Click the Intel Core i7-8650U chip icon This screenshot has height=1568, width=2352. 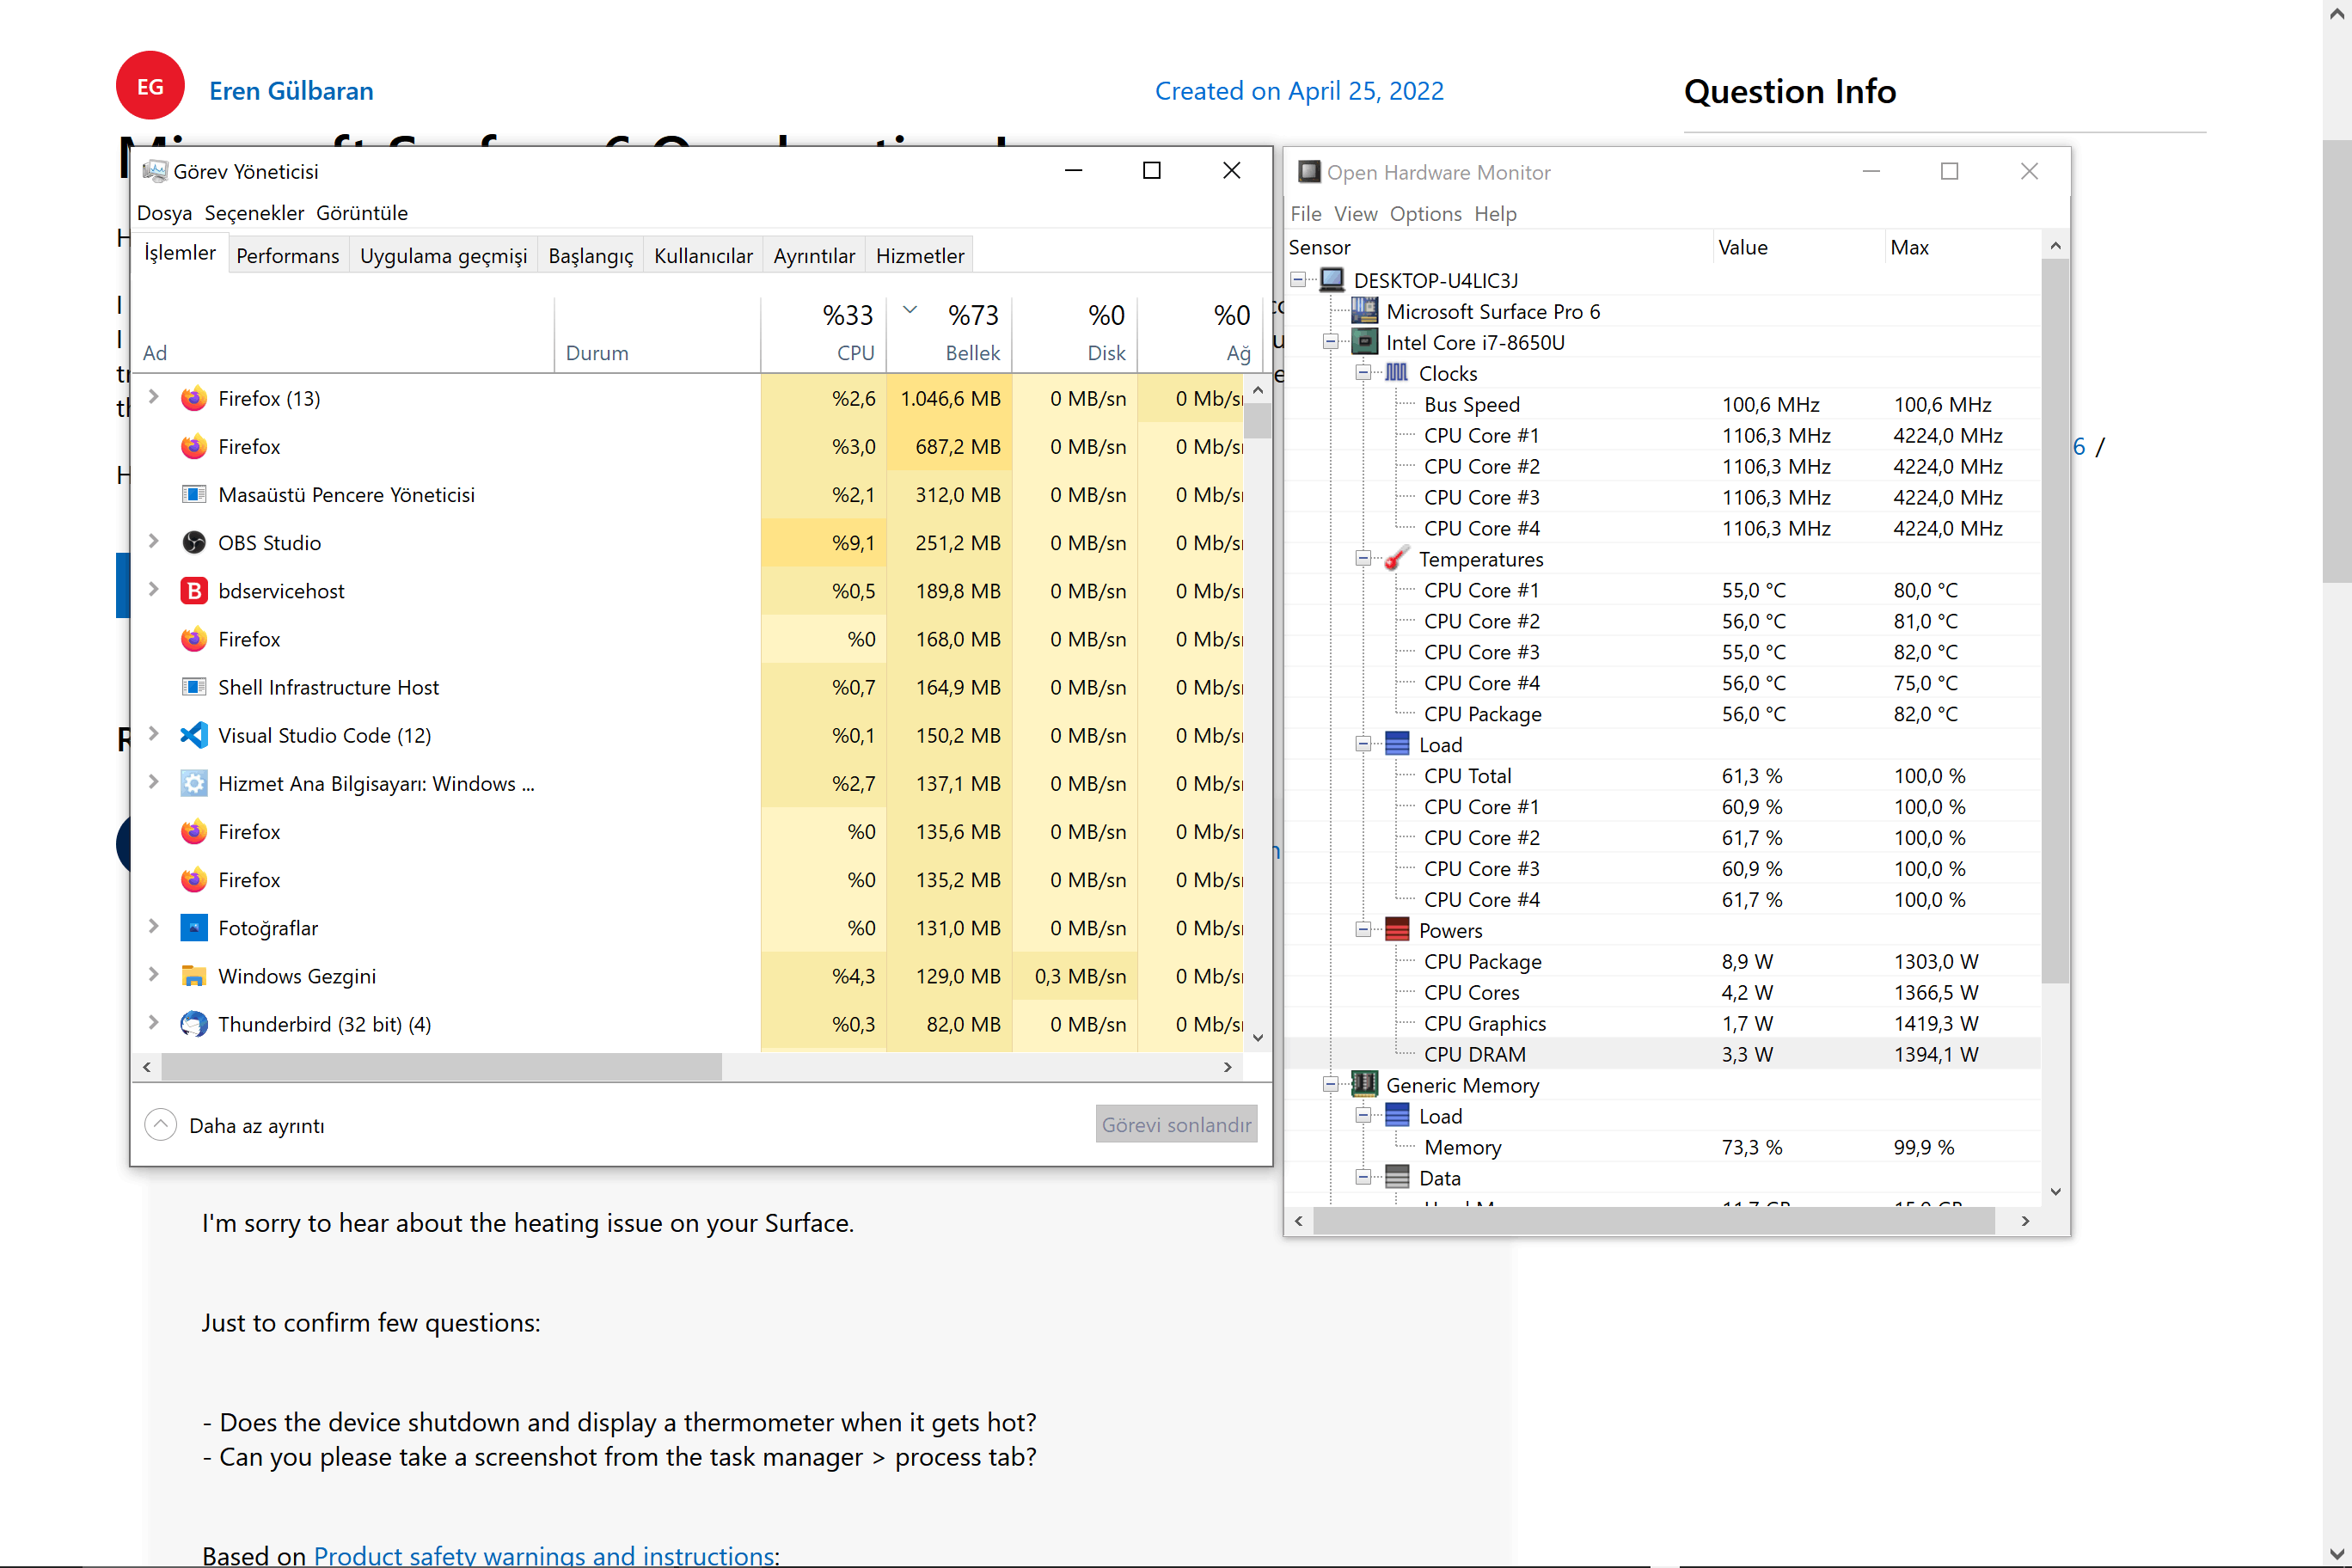tap(1364, 342)
